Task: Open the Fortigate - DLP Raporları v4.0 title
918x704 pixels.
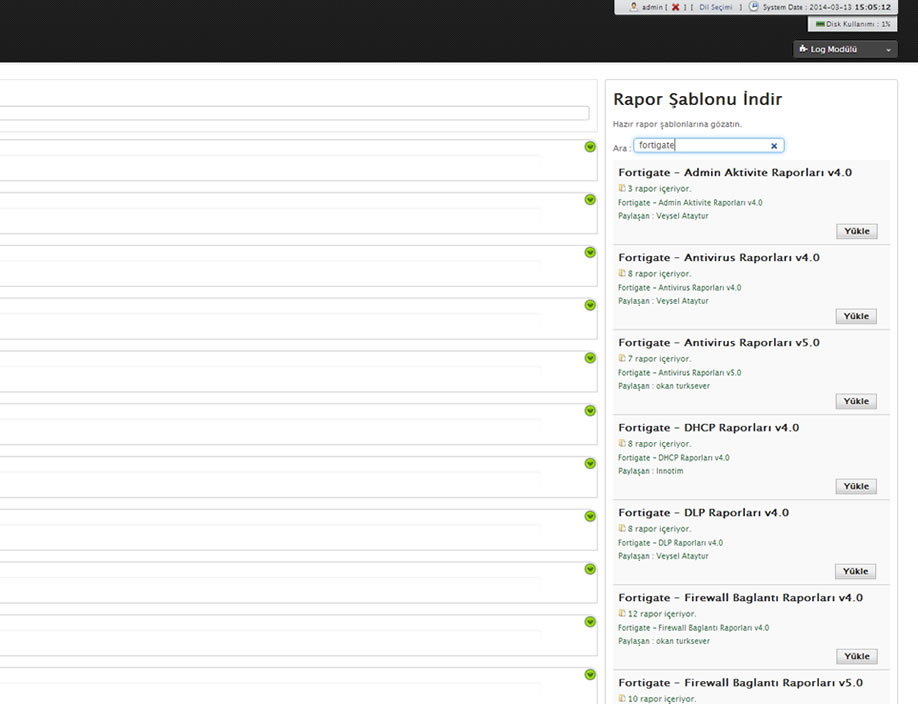Action: click(x=703, y=512)
